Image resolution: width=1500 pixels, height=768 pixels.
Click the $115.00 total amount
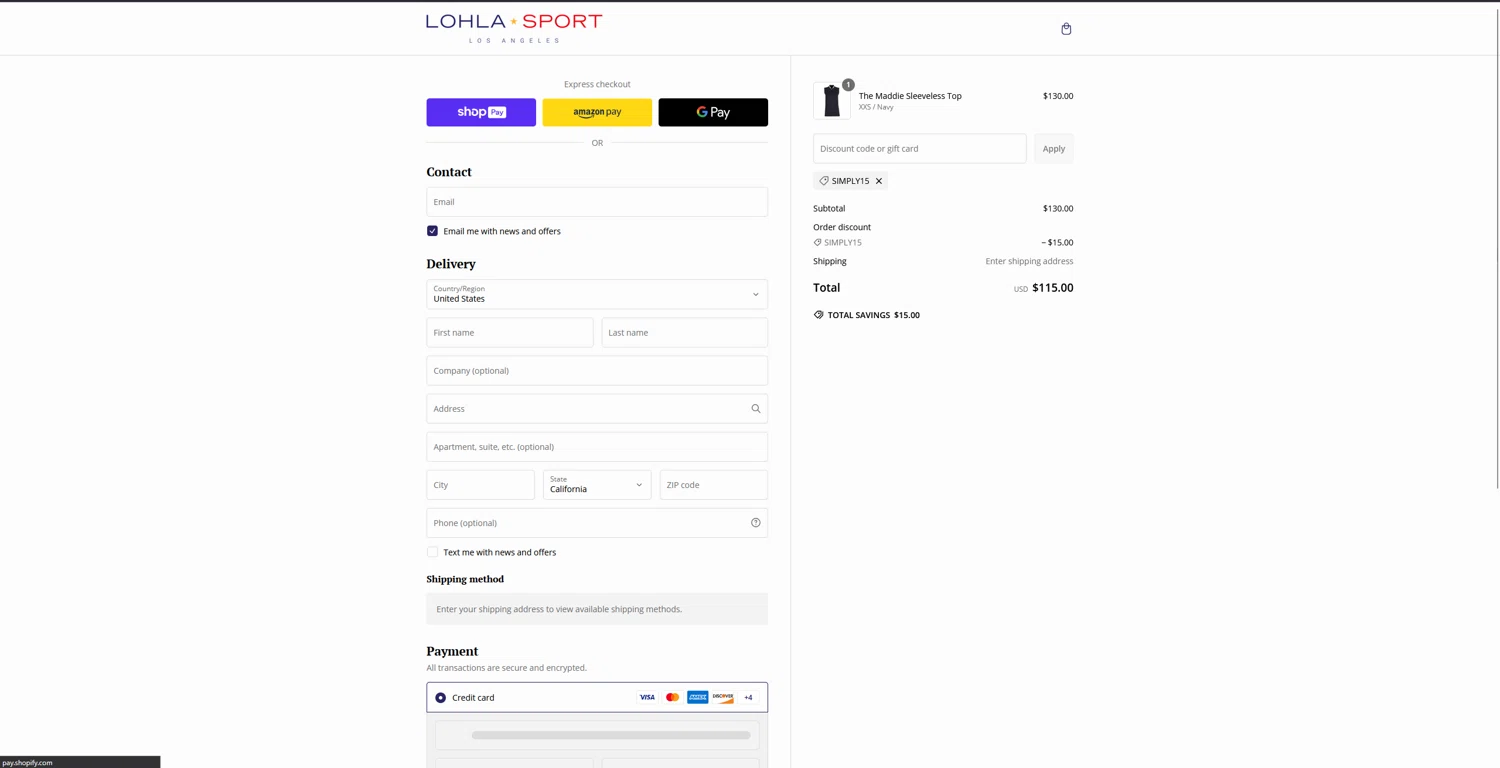[1053, 288]
